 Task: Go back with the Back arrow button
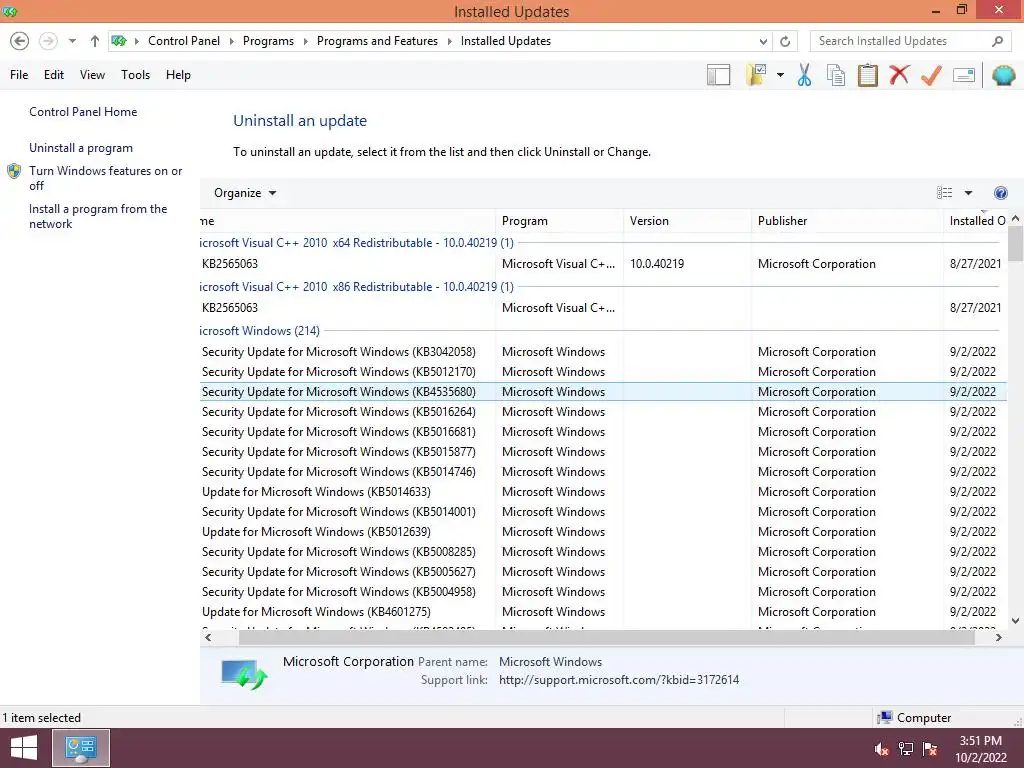pyautogui.click(x=20, y=41)
